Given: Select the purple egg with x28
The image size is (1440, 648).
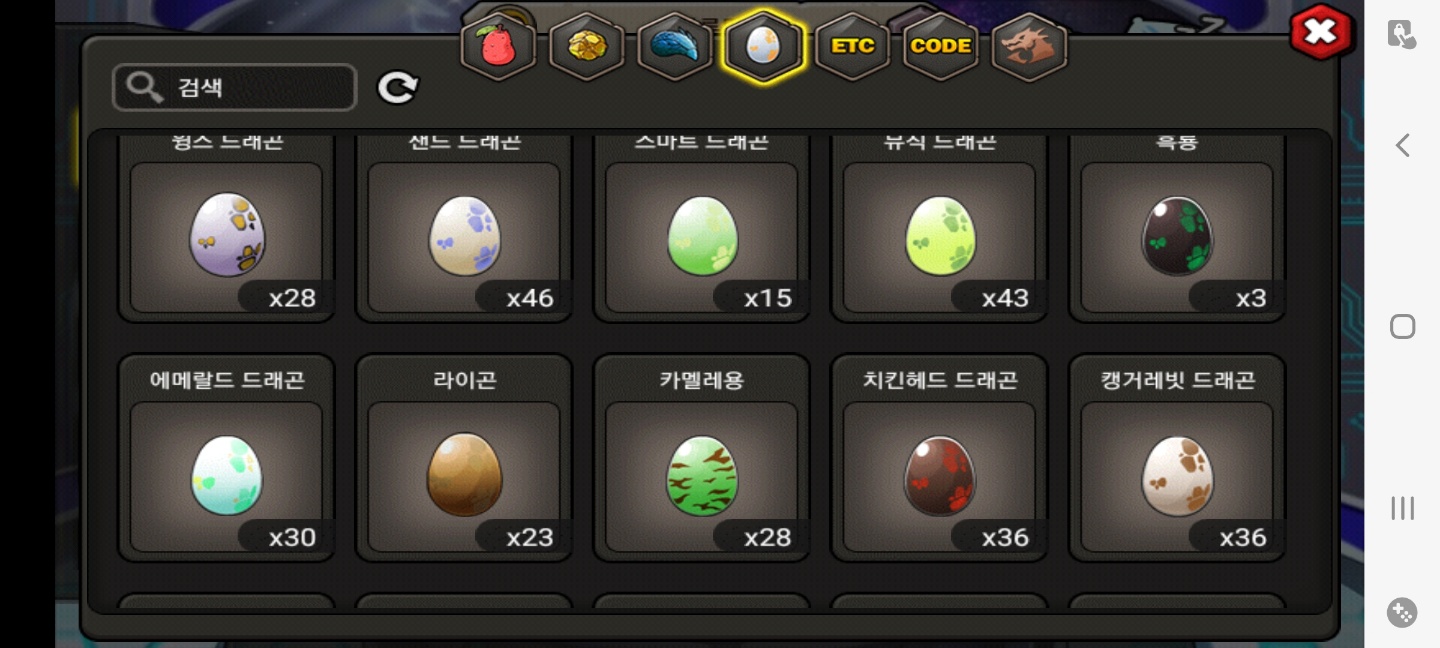Looking at the screenshot, I should point(226,228).
